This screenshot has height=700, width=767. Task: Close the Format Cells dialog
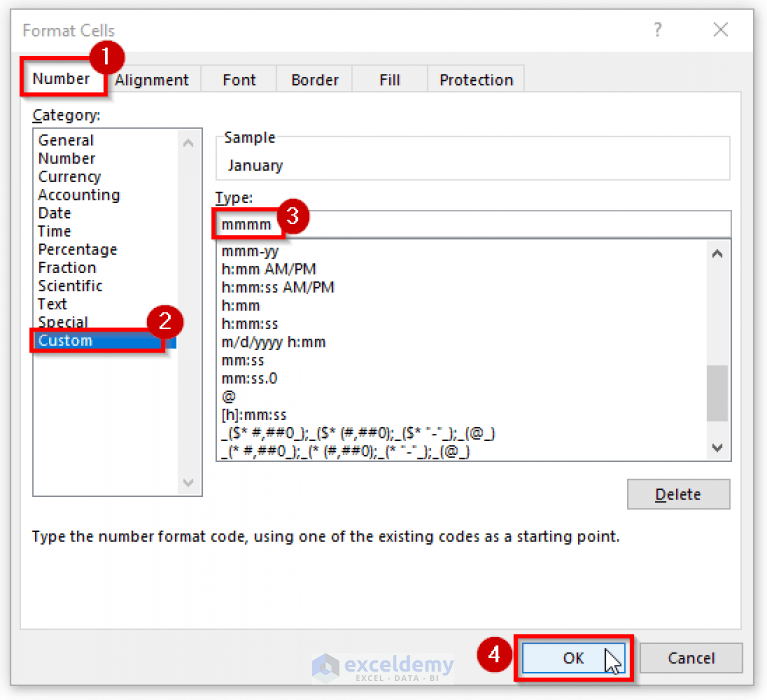coord(720,30)
